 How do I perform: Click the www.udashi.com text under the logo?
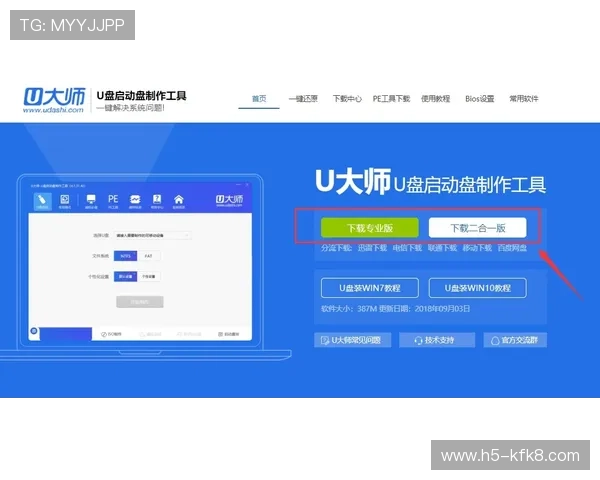[x=53, y=110]
